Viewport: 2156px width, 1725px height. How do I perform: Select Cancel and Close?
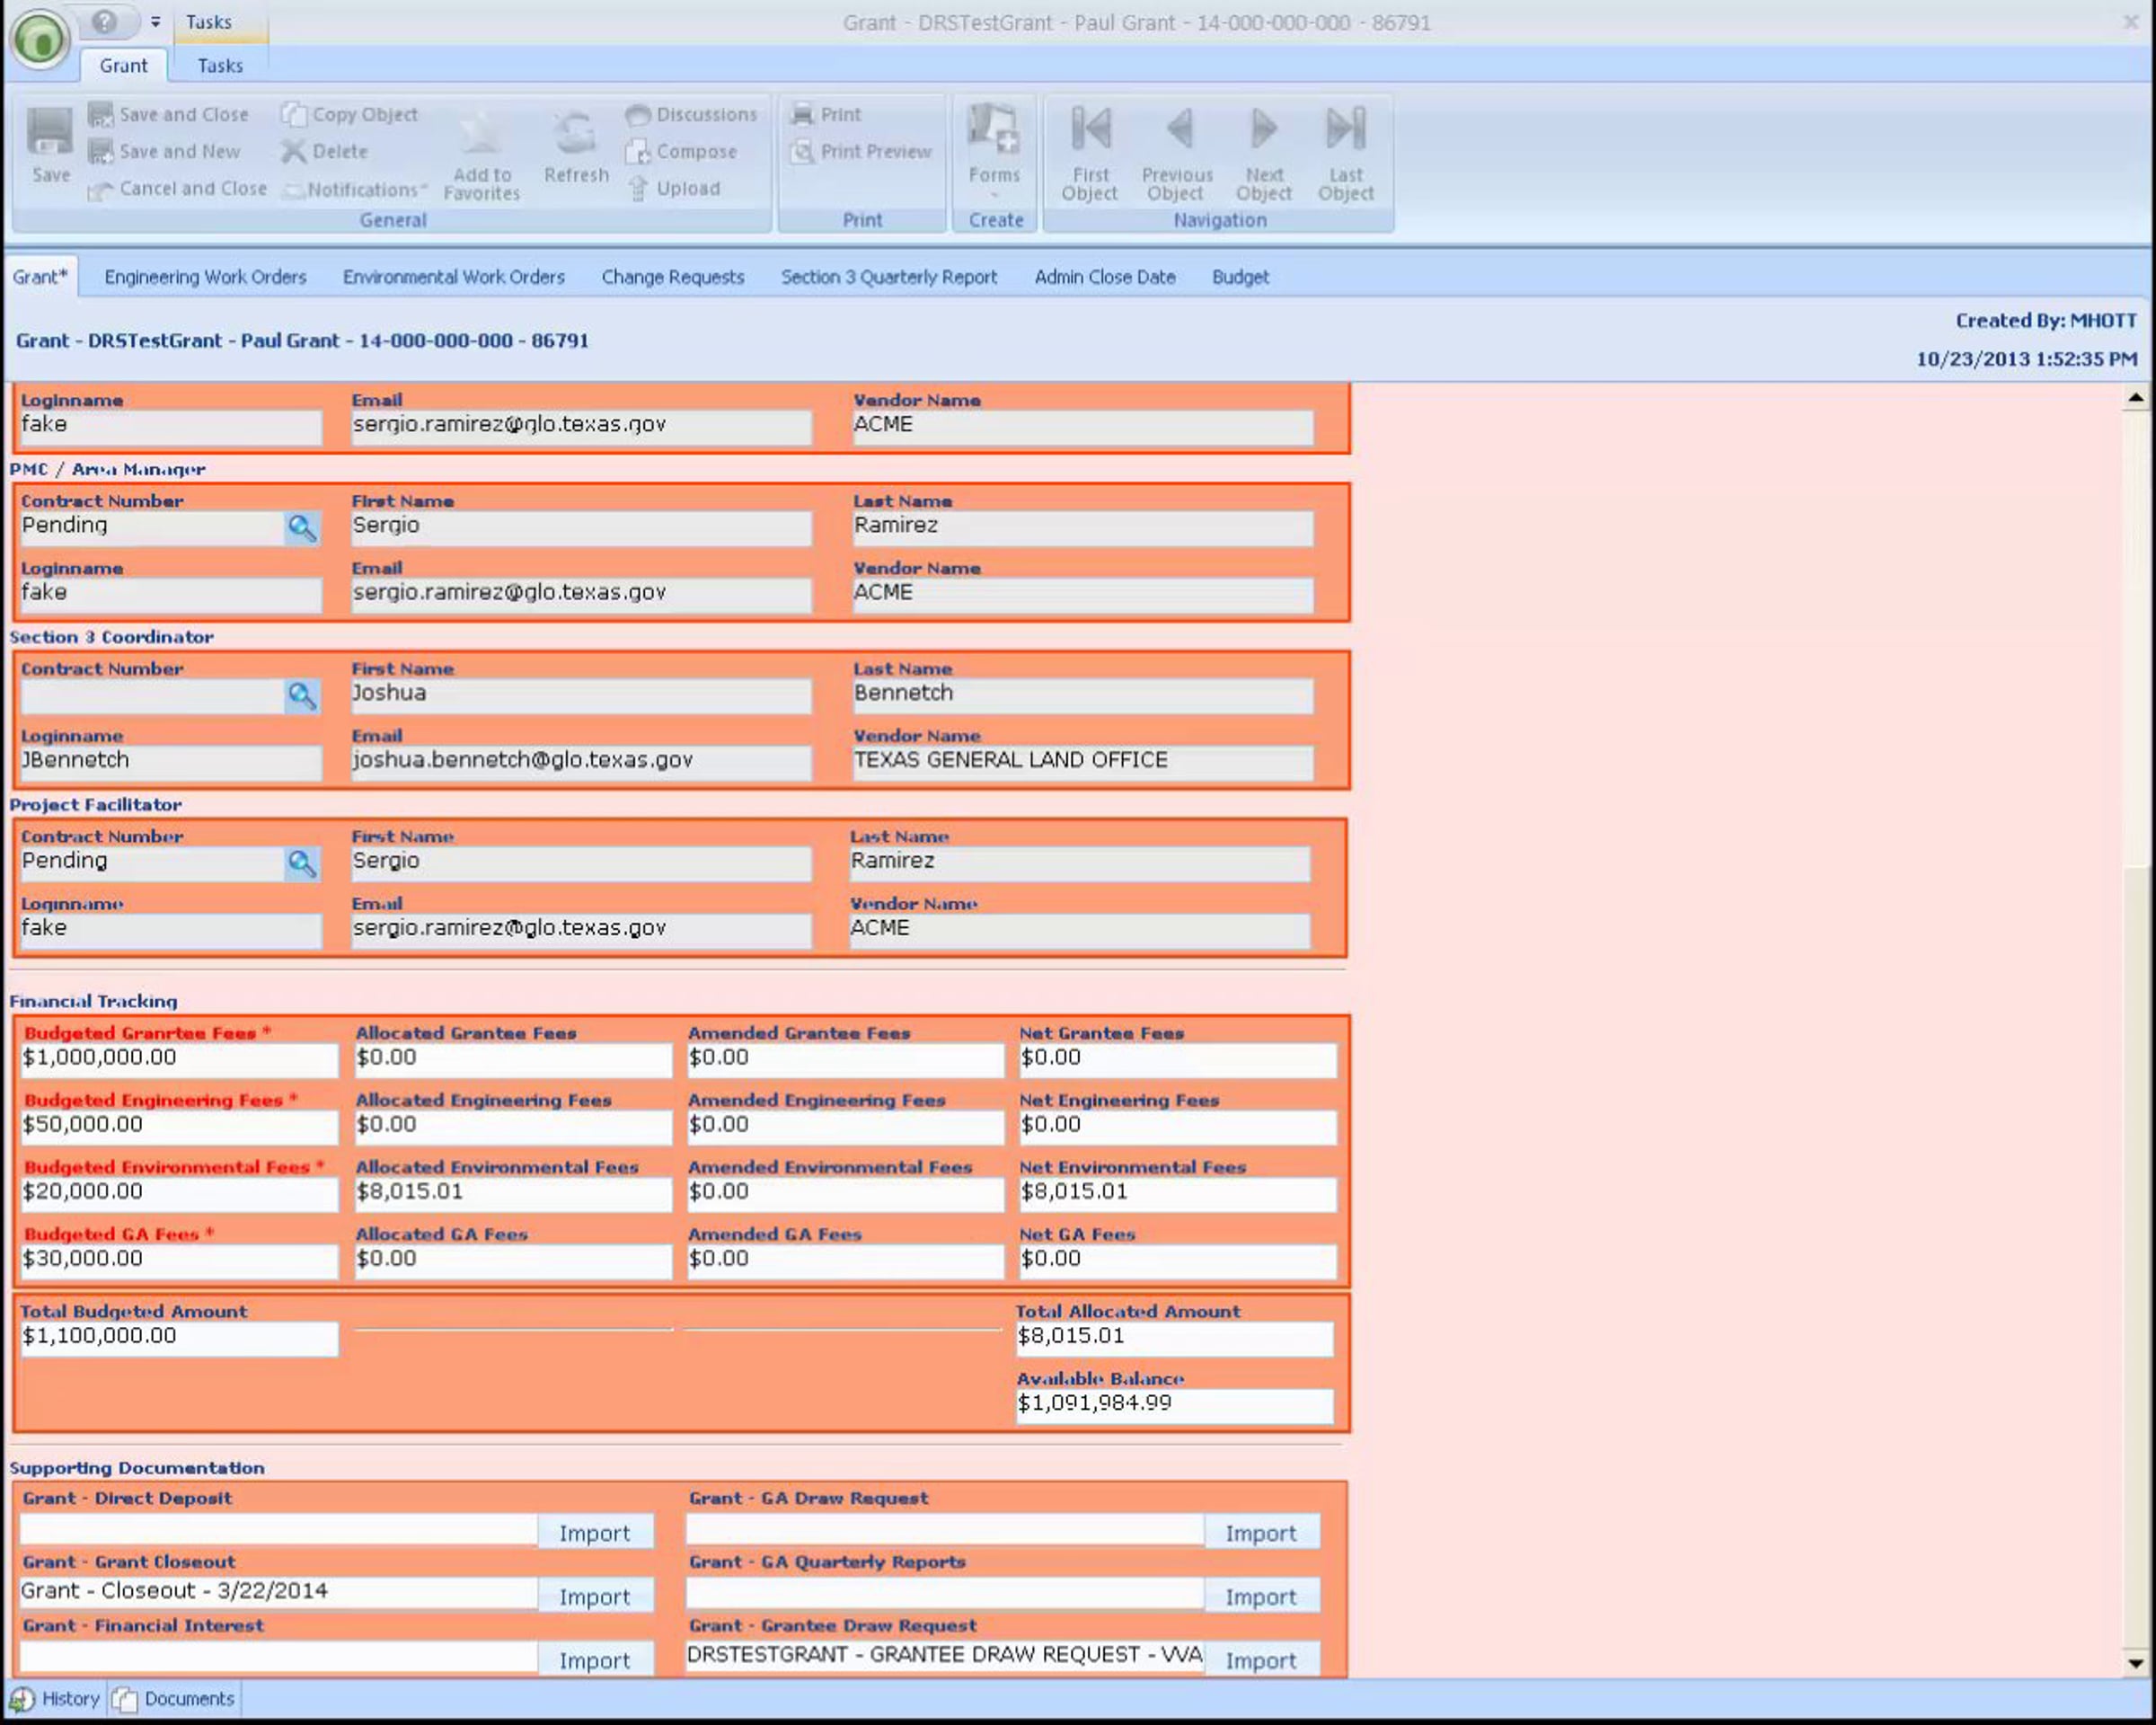point(178,189)
